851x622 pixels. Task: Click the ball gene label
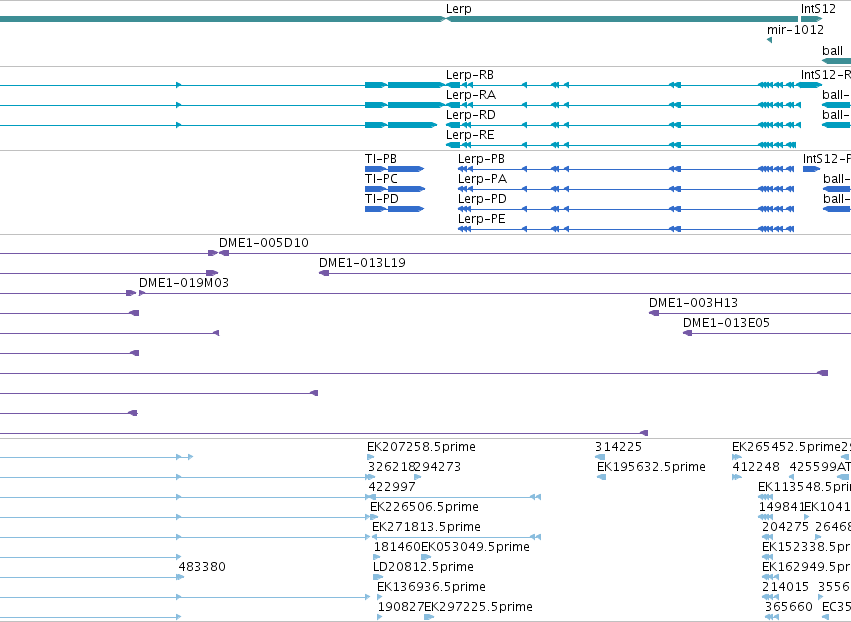832,50
